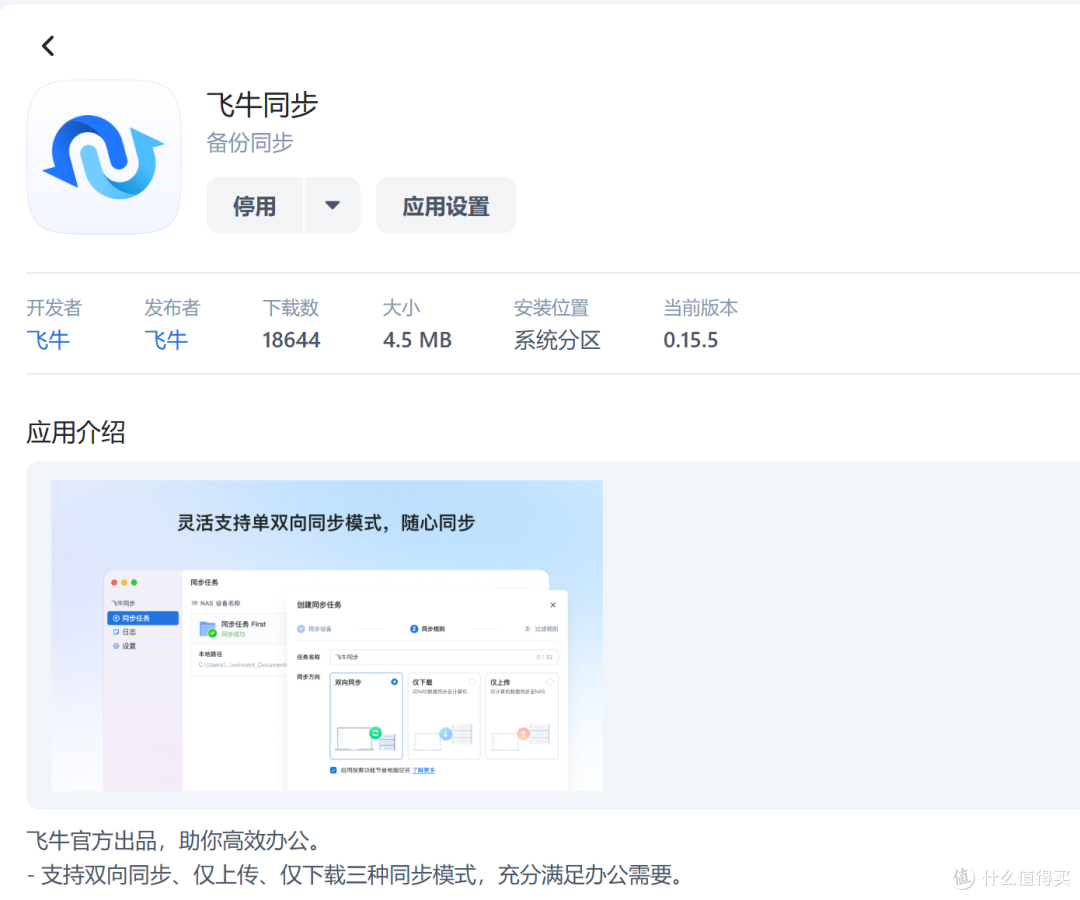Open the 飞牛 link under 开发者
Image resolution: width=1080 pixels, height=900 pixels.
(48, 339)
